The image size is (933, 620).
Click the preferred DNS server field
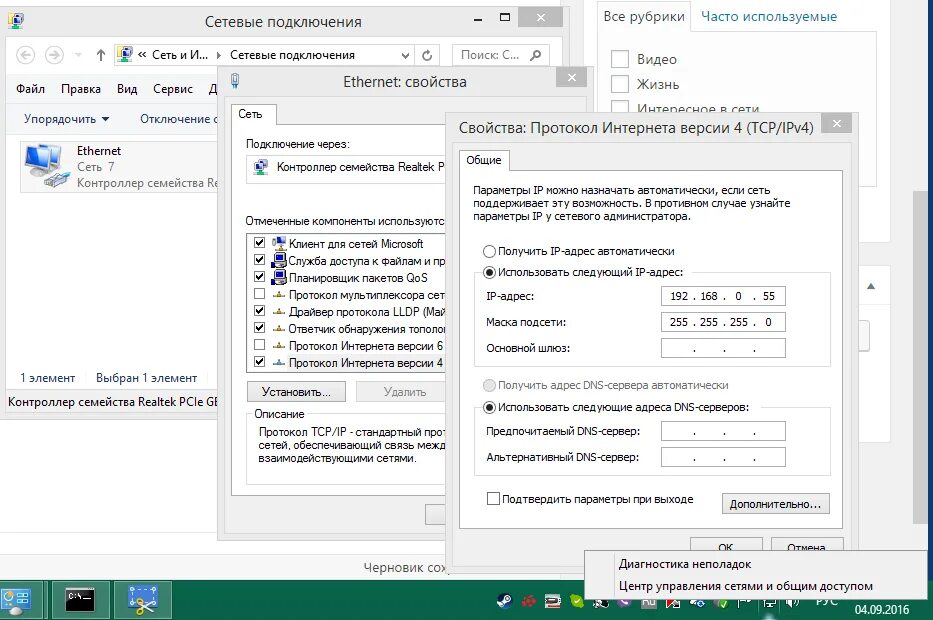click(x=723, y=431)
